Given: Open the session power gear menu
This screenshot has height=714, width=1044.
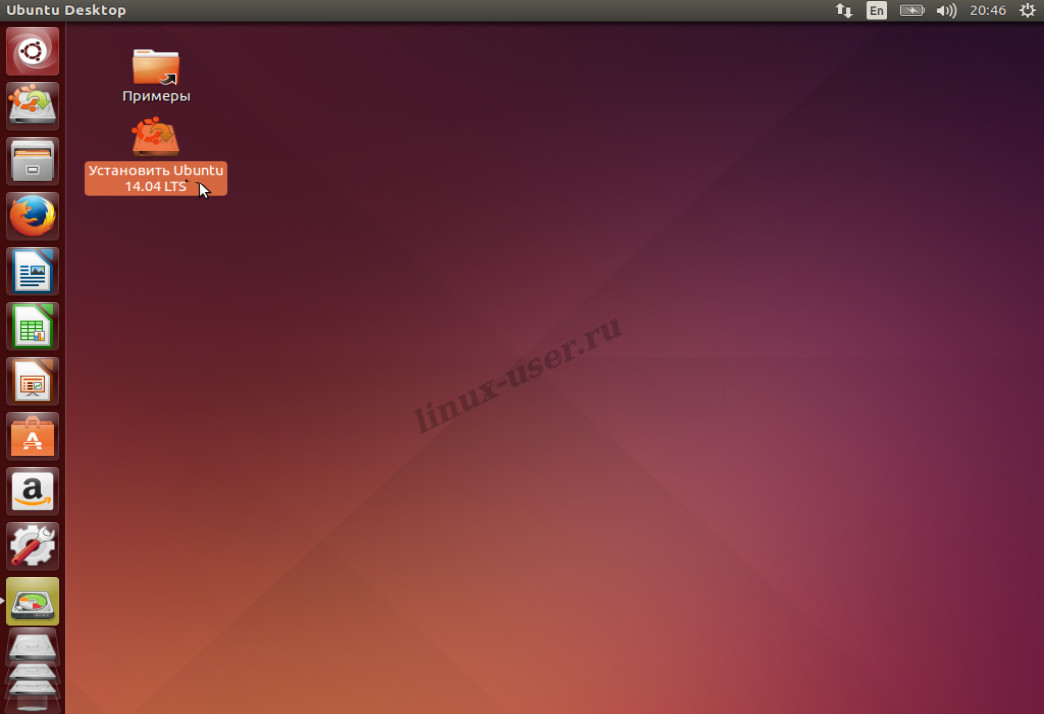Looking at the screenshot, I should (1027, 10).
